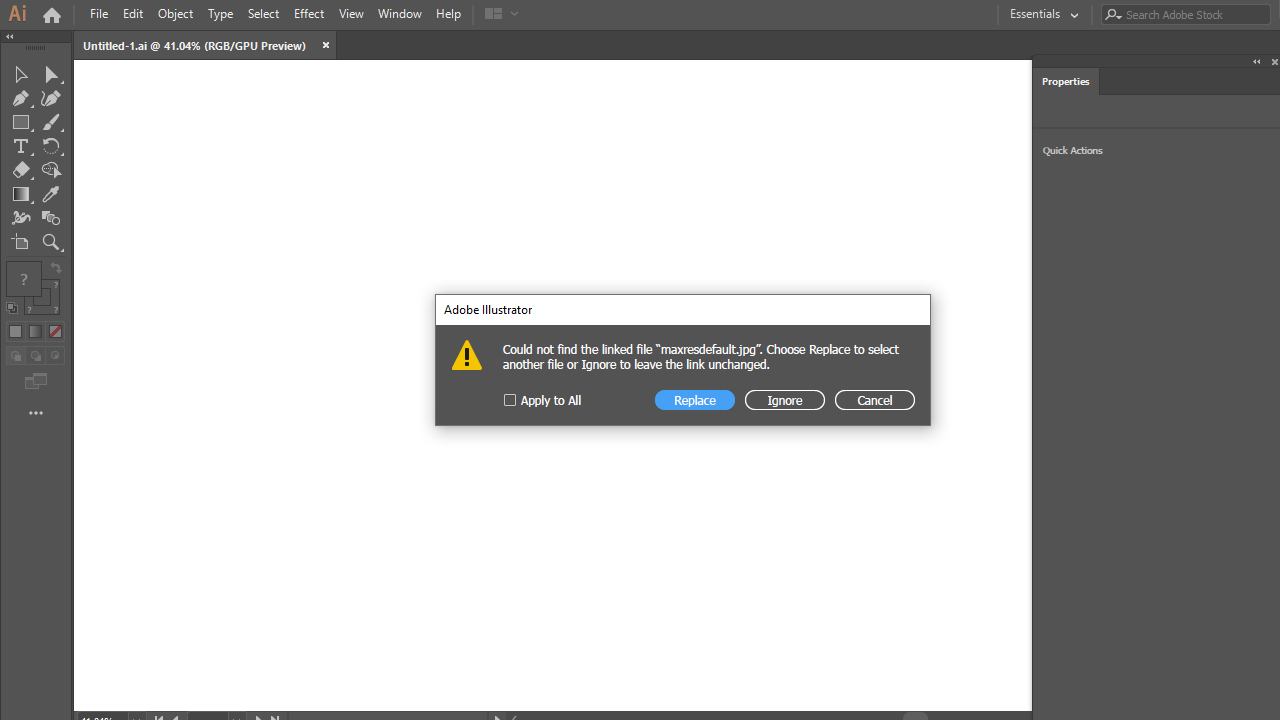1280x720 pixels.
Task: Open Edit Toolbar three dots
Action: click(x=36, y=413)
